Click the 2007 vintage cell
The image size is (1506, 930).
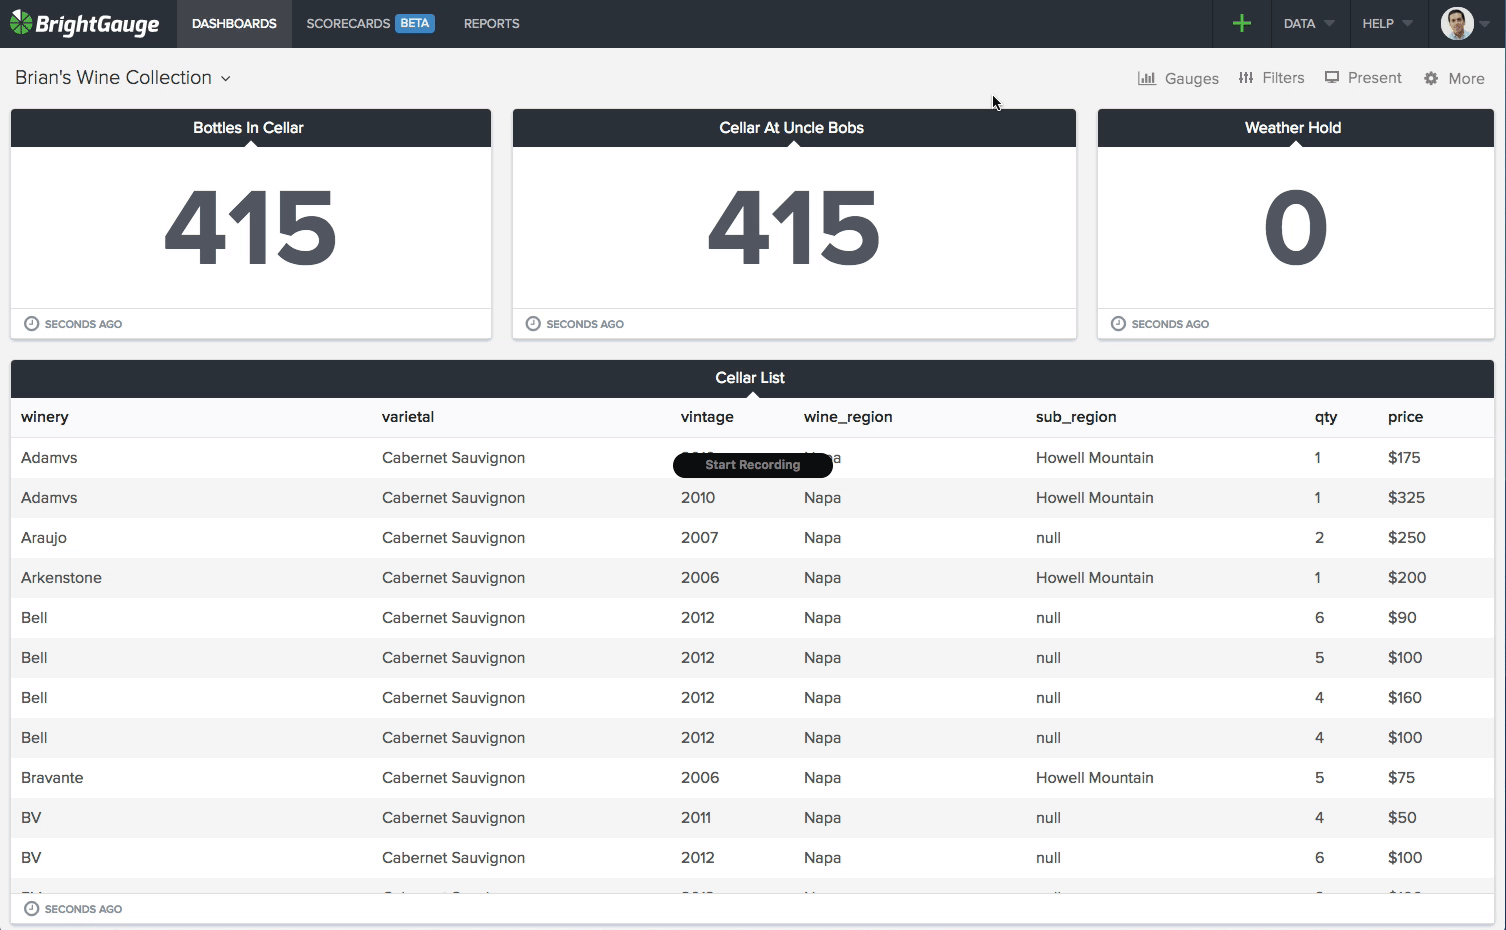(x=699, y=538)
